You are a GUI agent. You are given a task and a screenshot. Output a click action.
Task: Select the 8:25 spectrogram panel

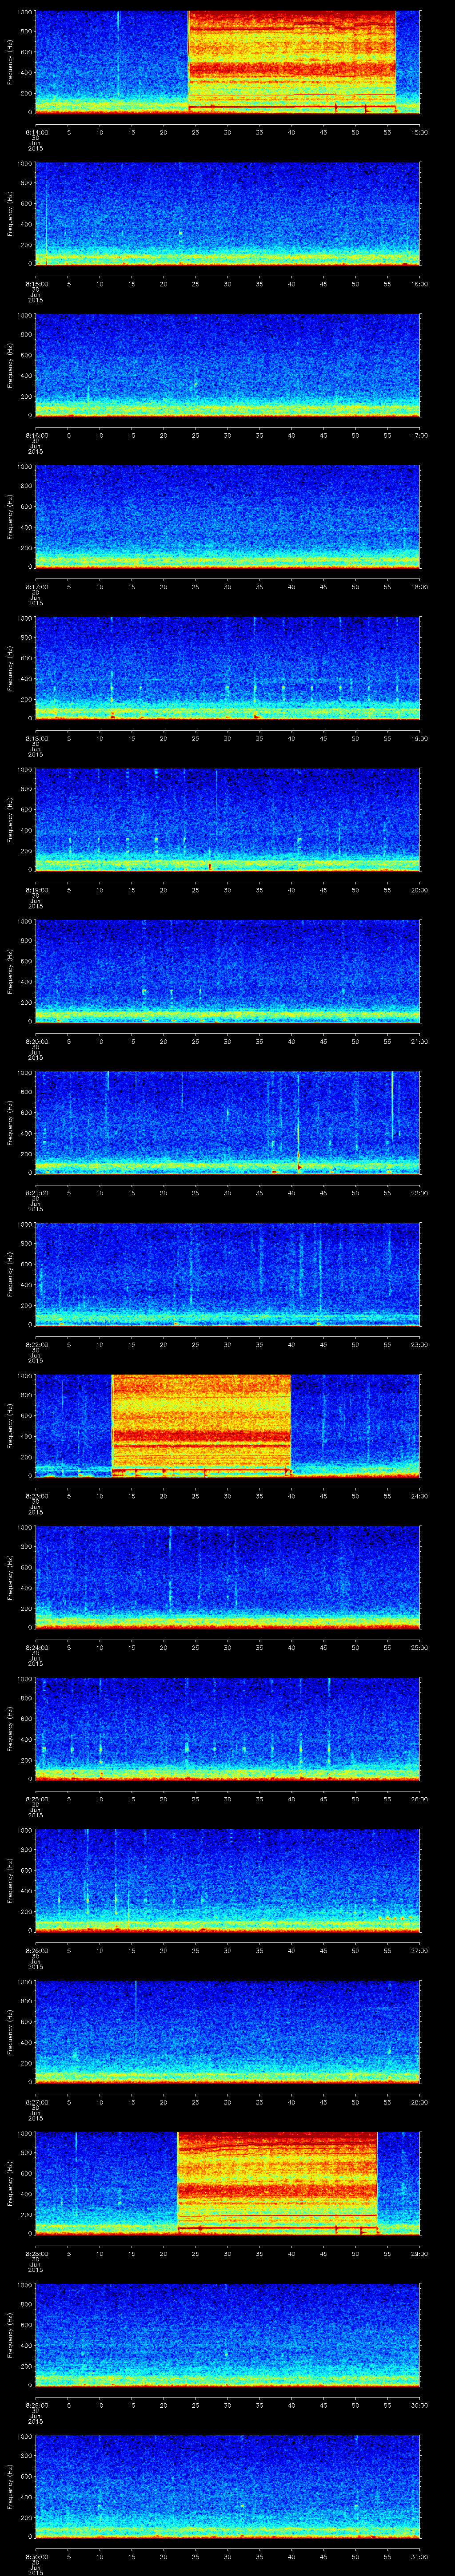click(x=227, y=1727)
